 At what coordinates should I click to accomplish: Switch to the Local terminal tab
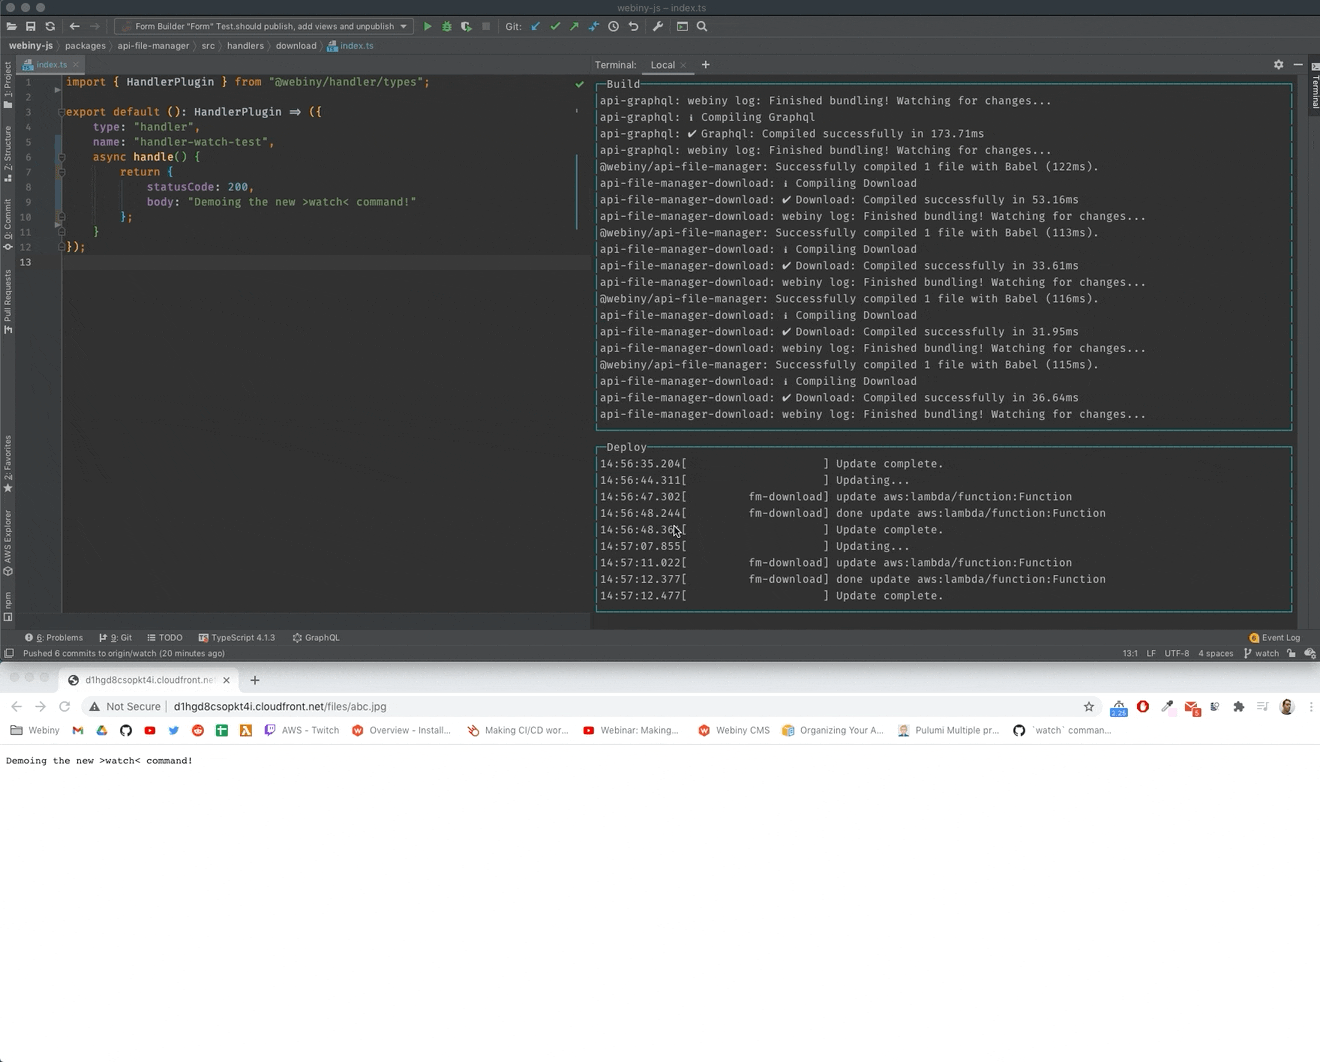664,64
